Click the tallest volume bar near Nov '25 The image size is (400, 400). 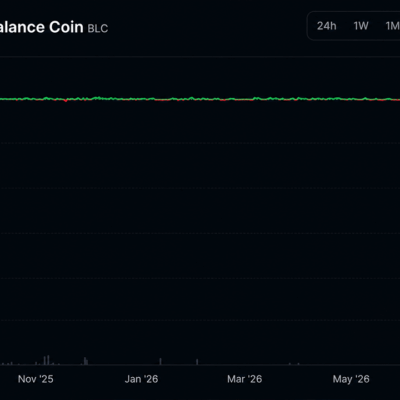[48, 360]
